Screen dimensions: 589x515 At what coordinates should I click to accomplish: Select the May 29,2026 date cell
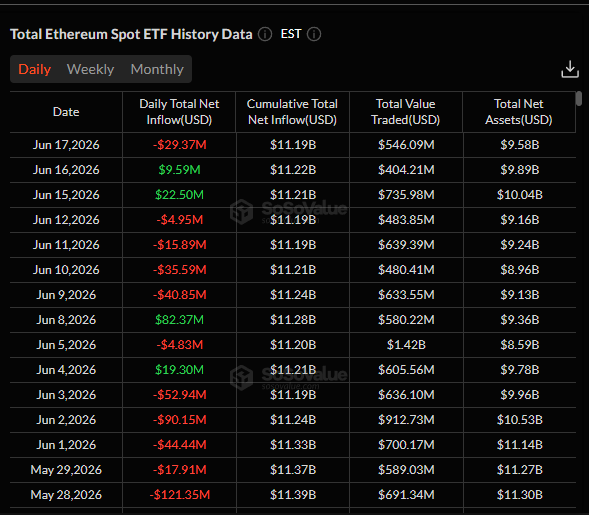(x=66, y=470)
